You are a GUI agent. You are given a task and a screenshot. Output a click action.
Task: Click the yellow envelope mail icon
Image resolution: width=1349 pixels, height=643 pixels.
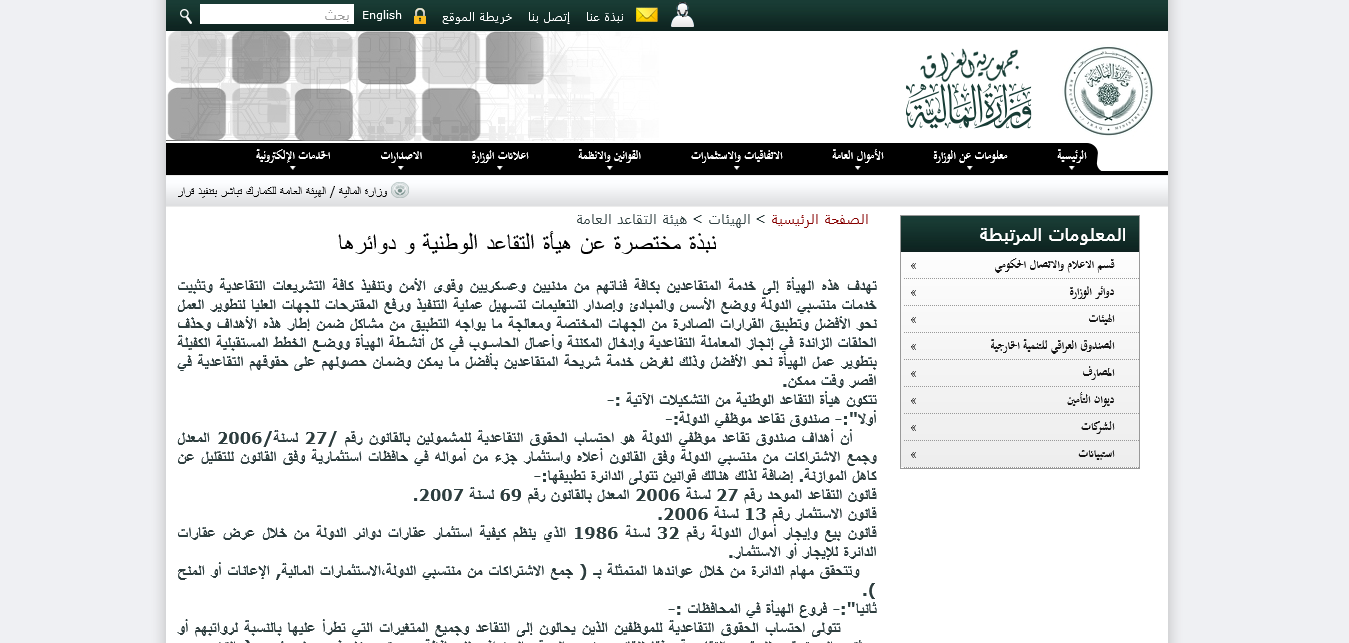pos(647,15)
